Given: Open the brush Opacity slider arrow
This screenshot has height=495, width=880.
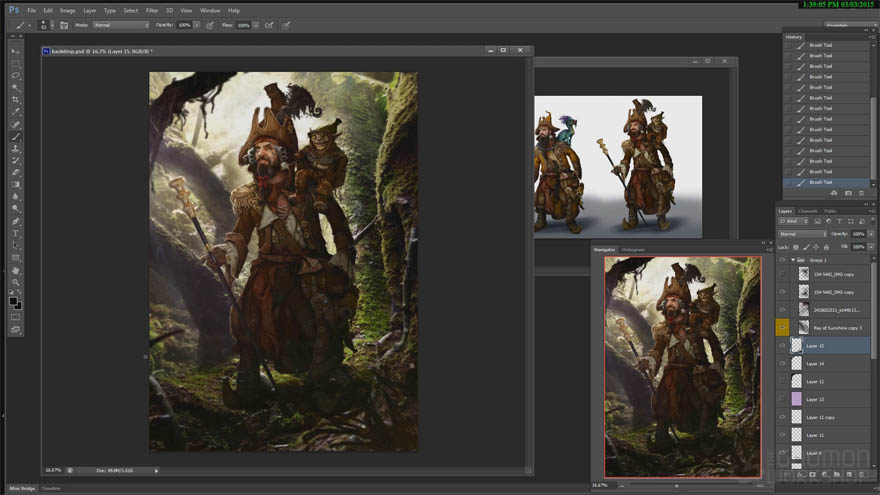Looking at the screenshot, I should [x=197, y=25].
